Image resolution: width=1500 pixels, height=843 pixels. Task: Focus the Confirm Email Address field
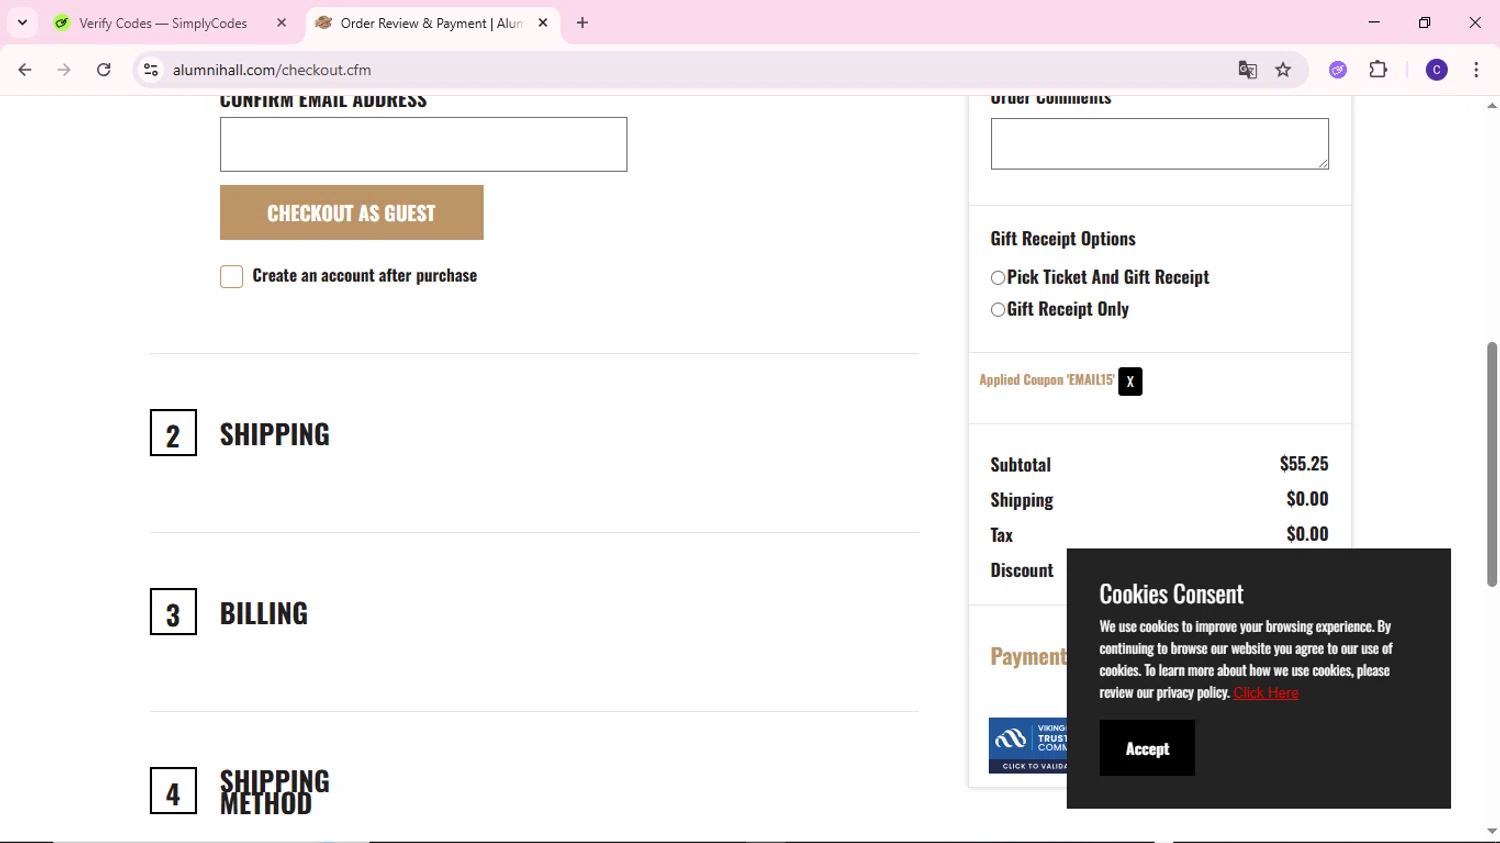pyautogui.click(x=423, y=144)
